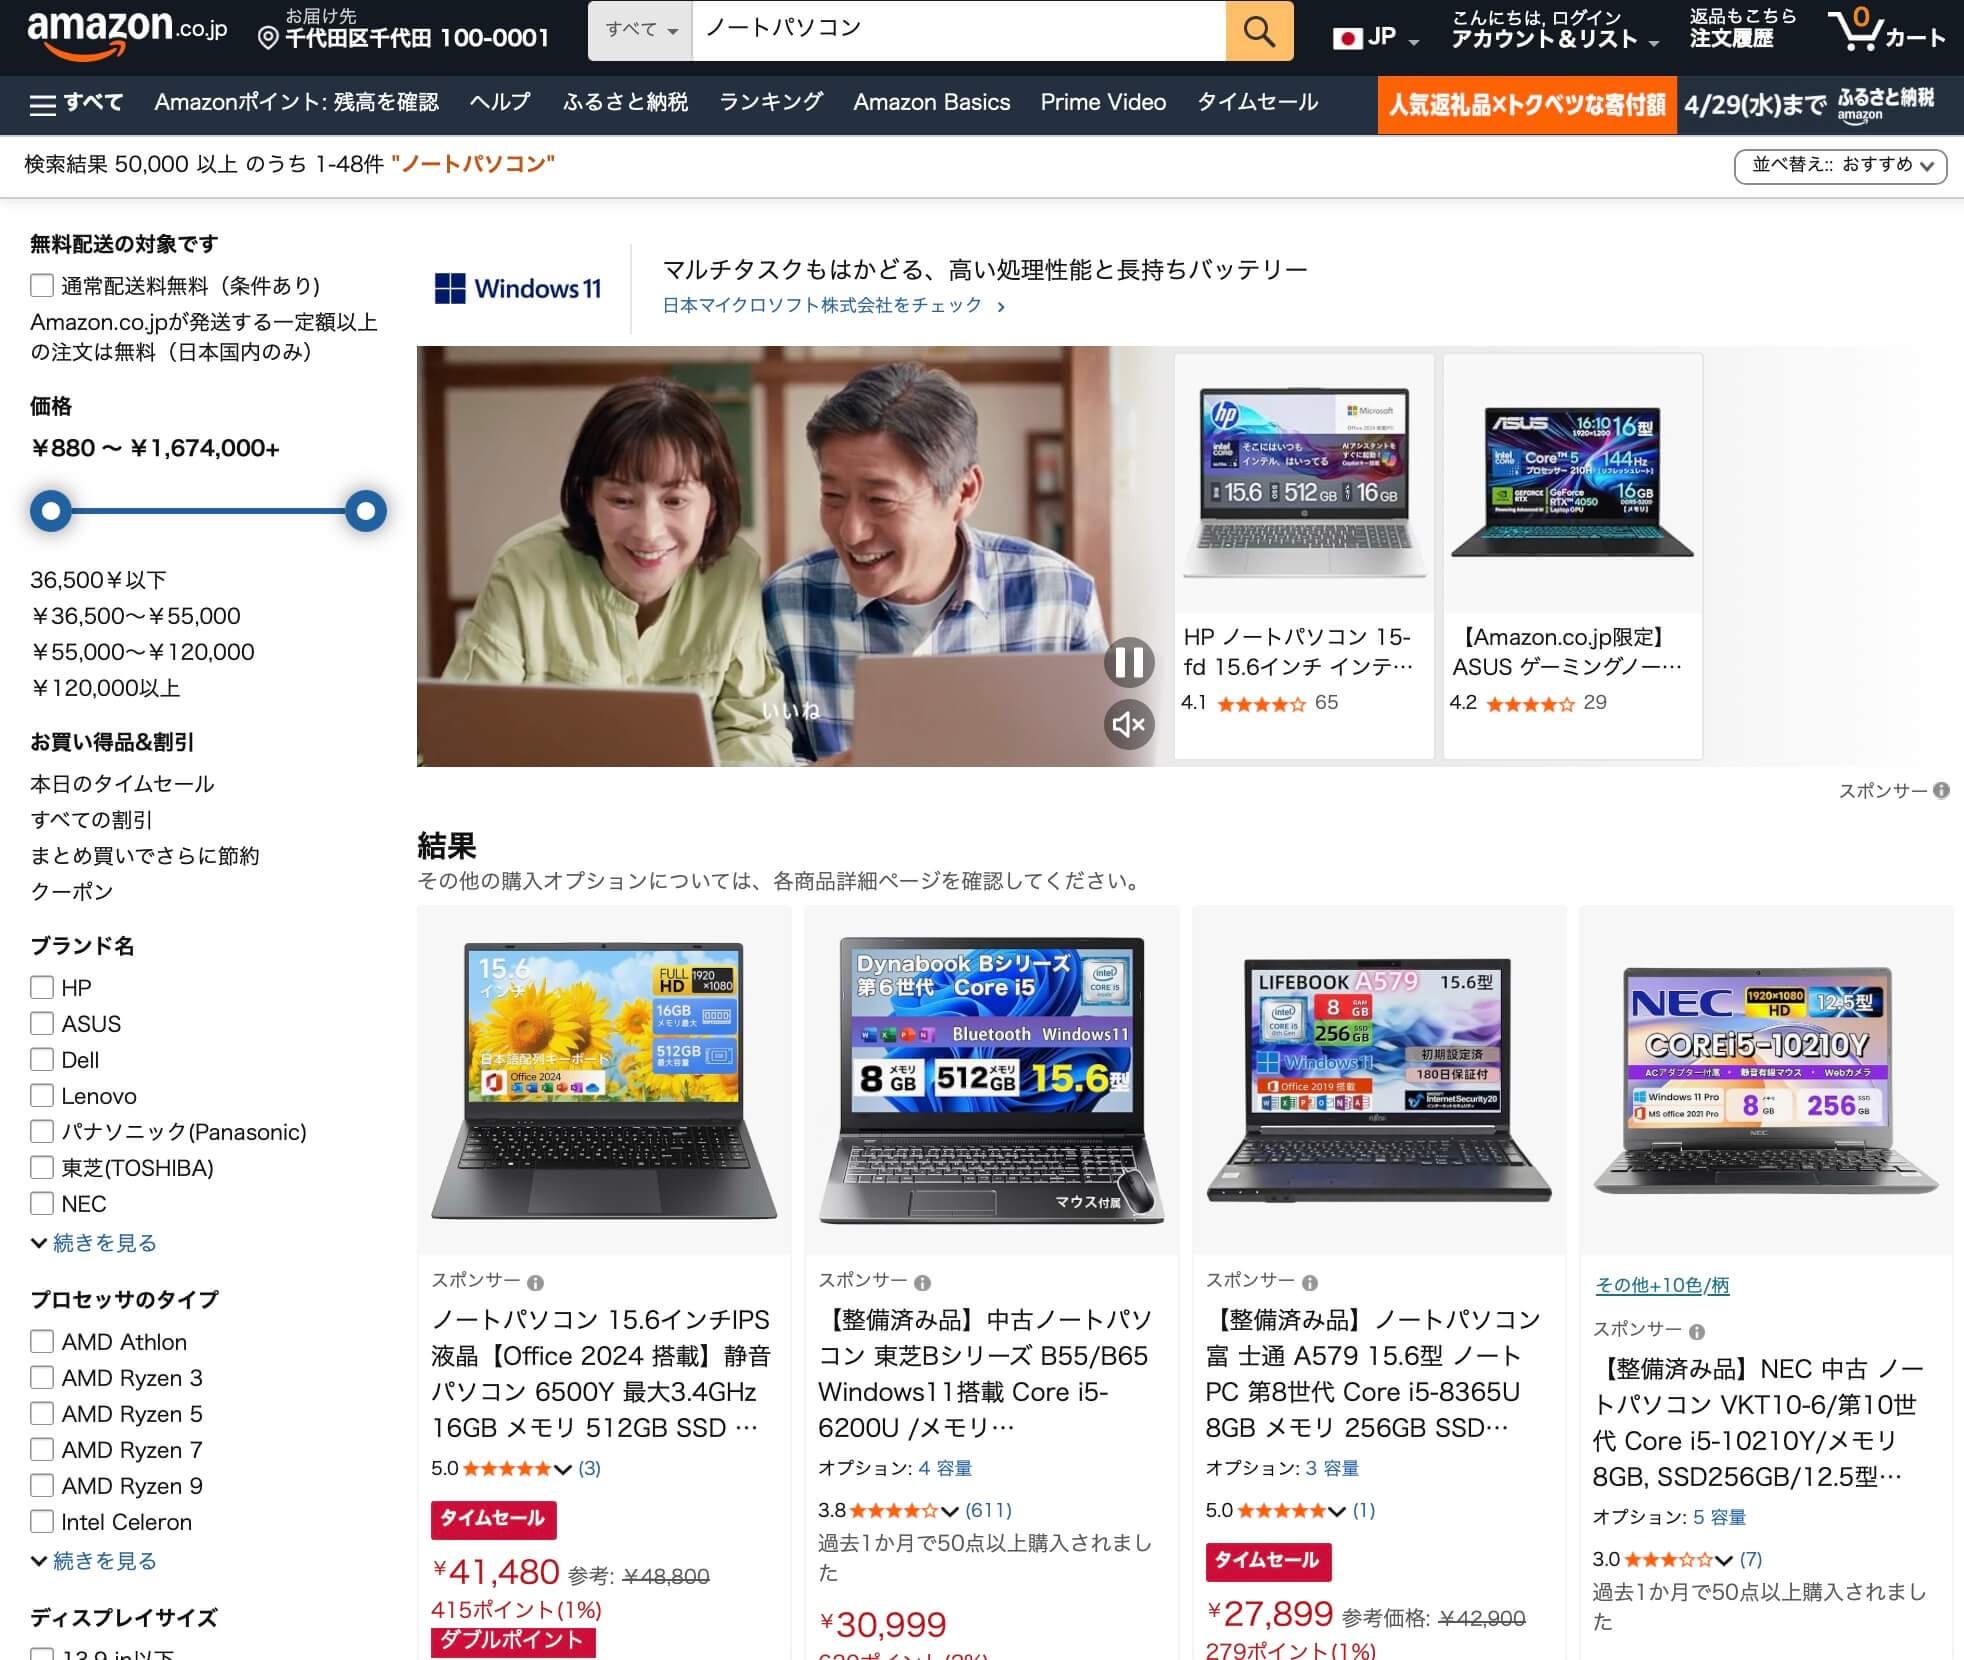1964x1660 pixels.
Task: Open その他+10色/柄 link on NEC listing
Action: point(1662,1286)
